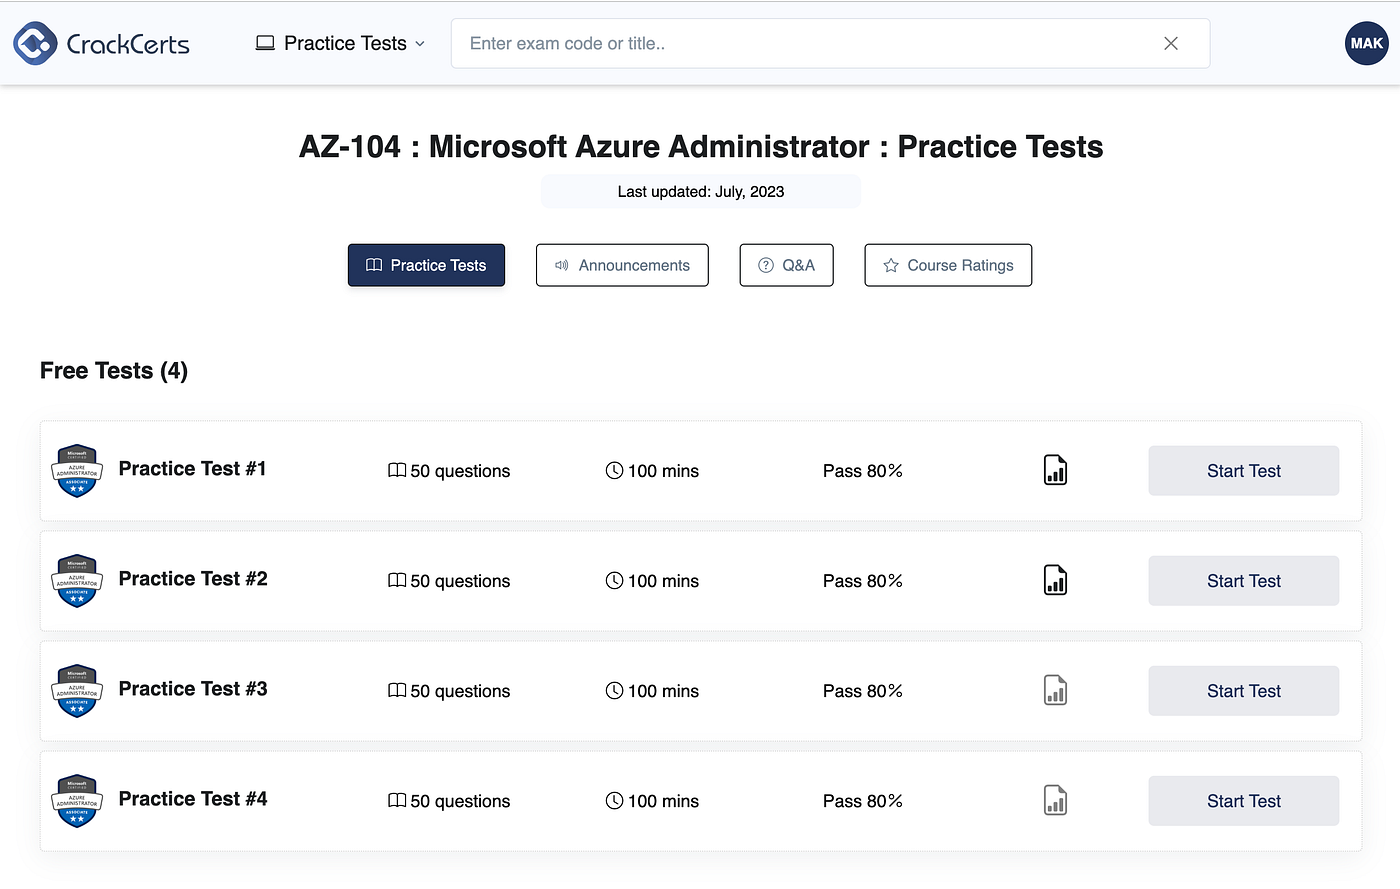Click the CrackCerts brand name text

[x=128, y=44]
